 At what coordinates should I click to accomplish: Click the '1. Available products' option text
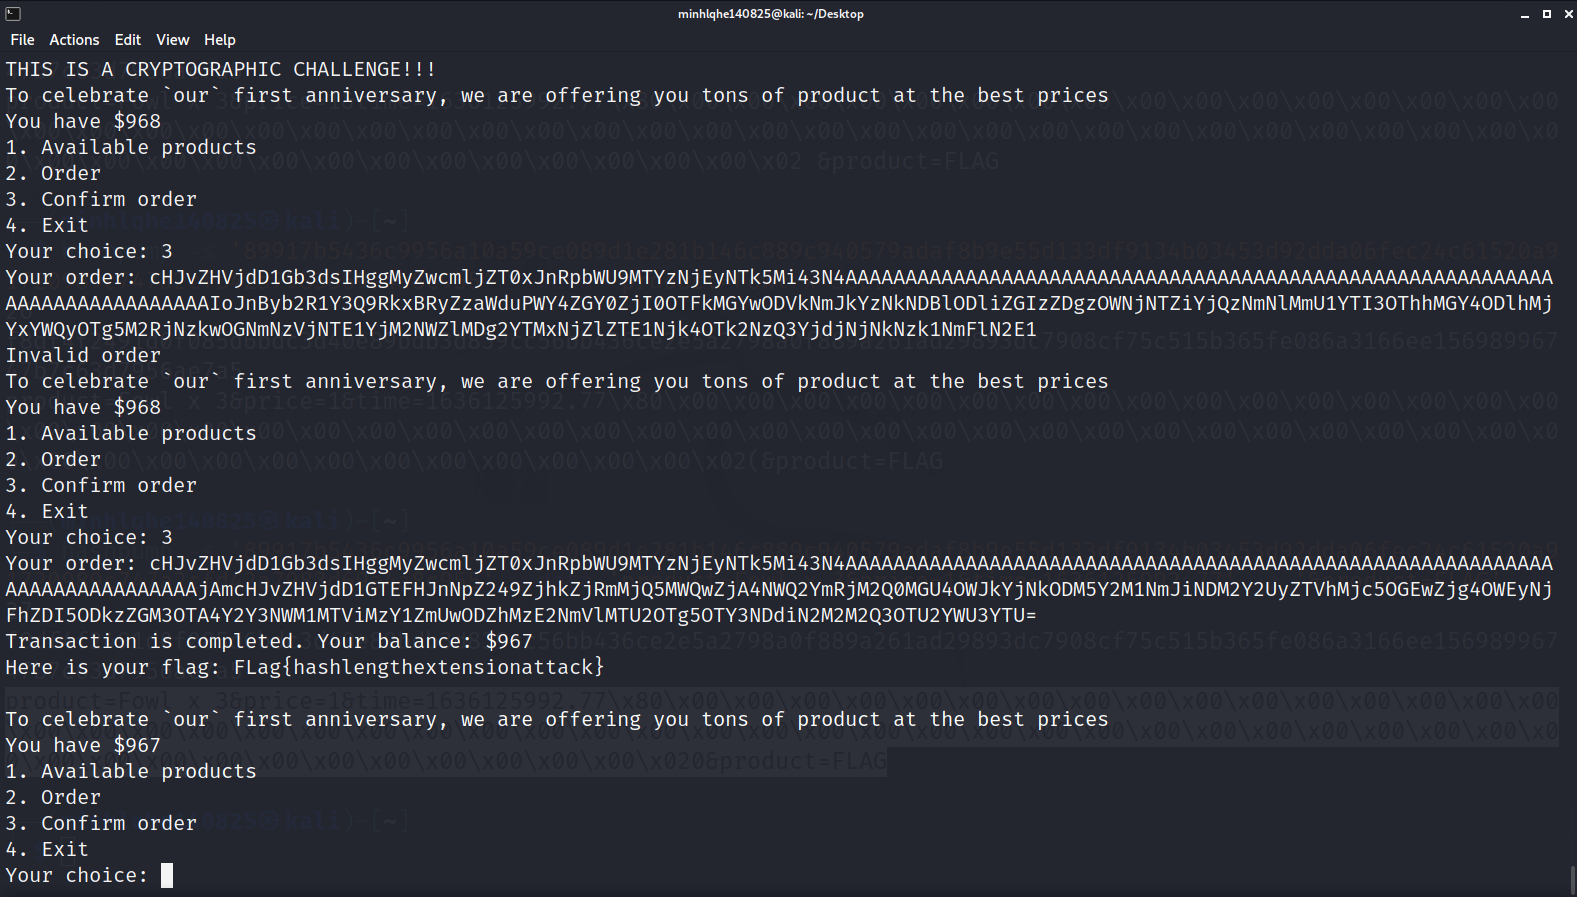coord(130,770)
